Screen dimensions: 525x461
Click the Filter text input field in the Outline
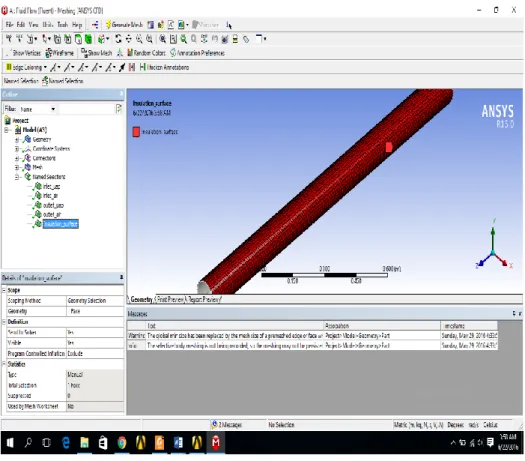pos(86,109)
